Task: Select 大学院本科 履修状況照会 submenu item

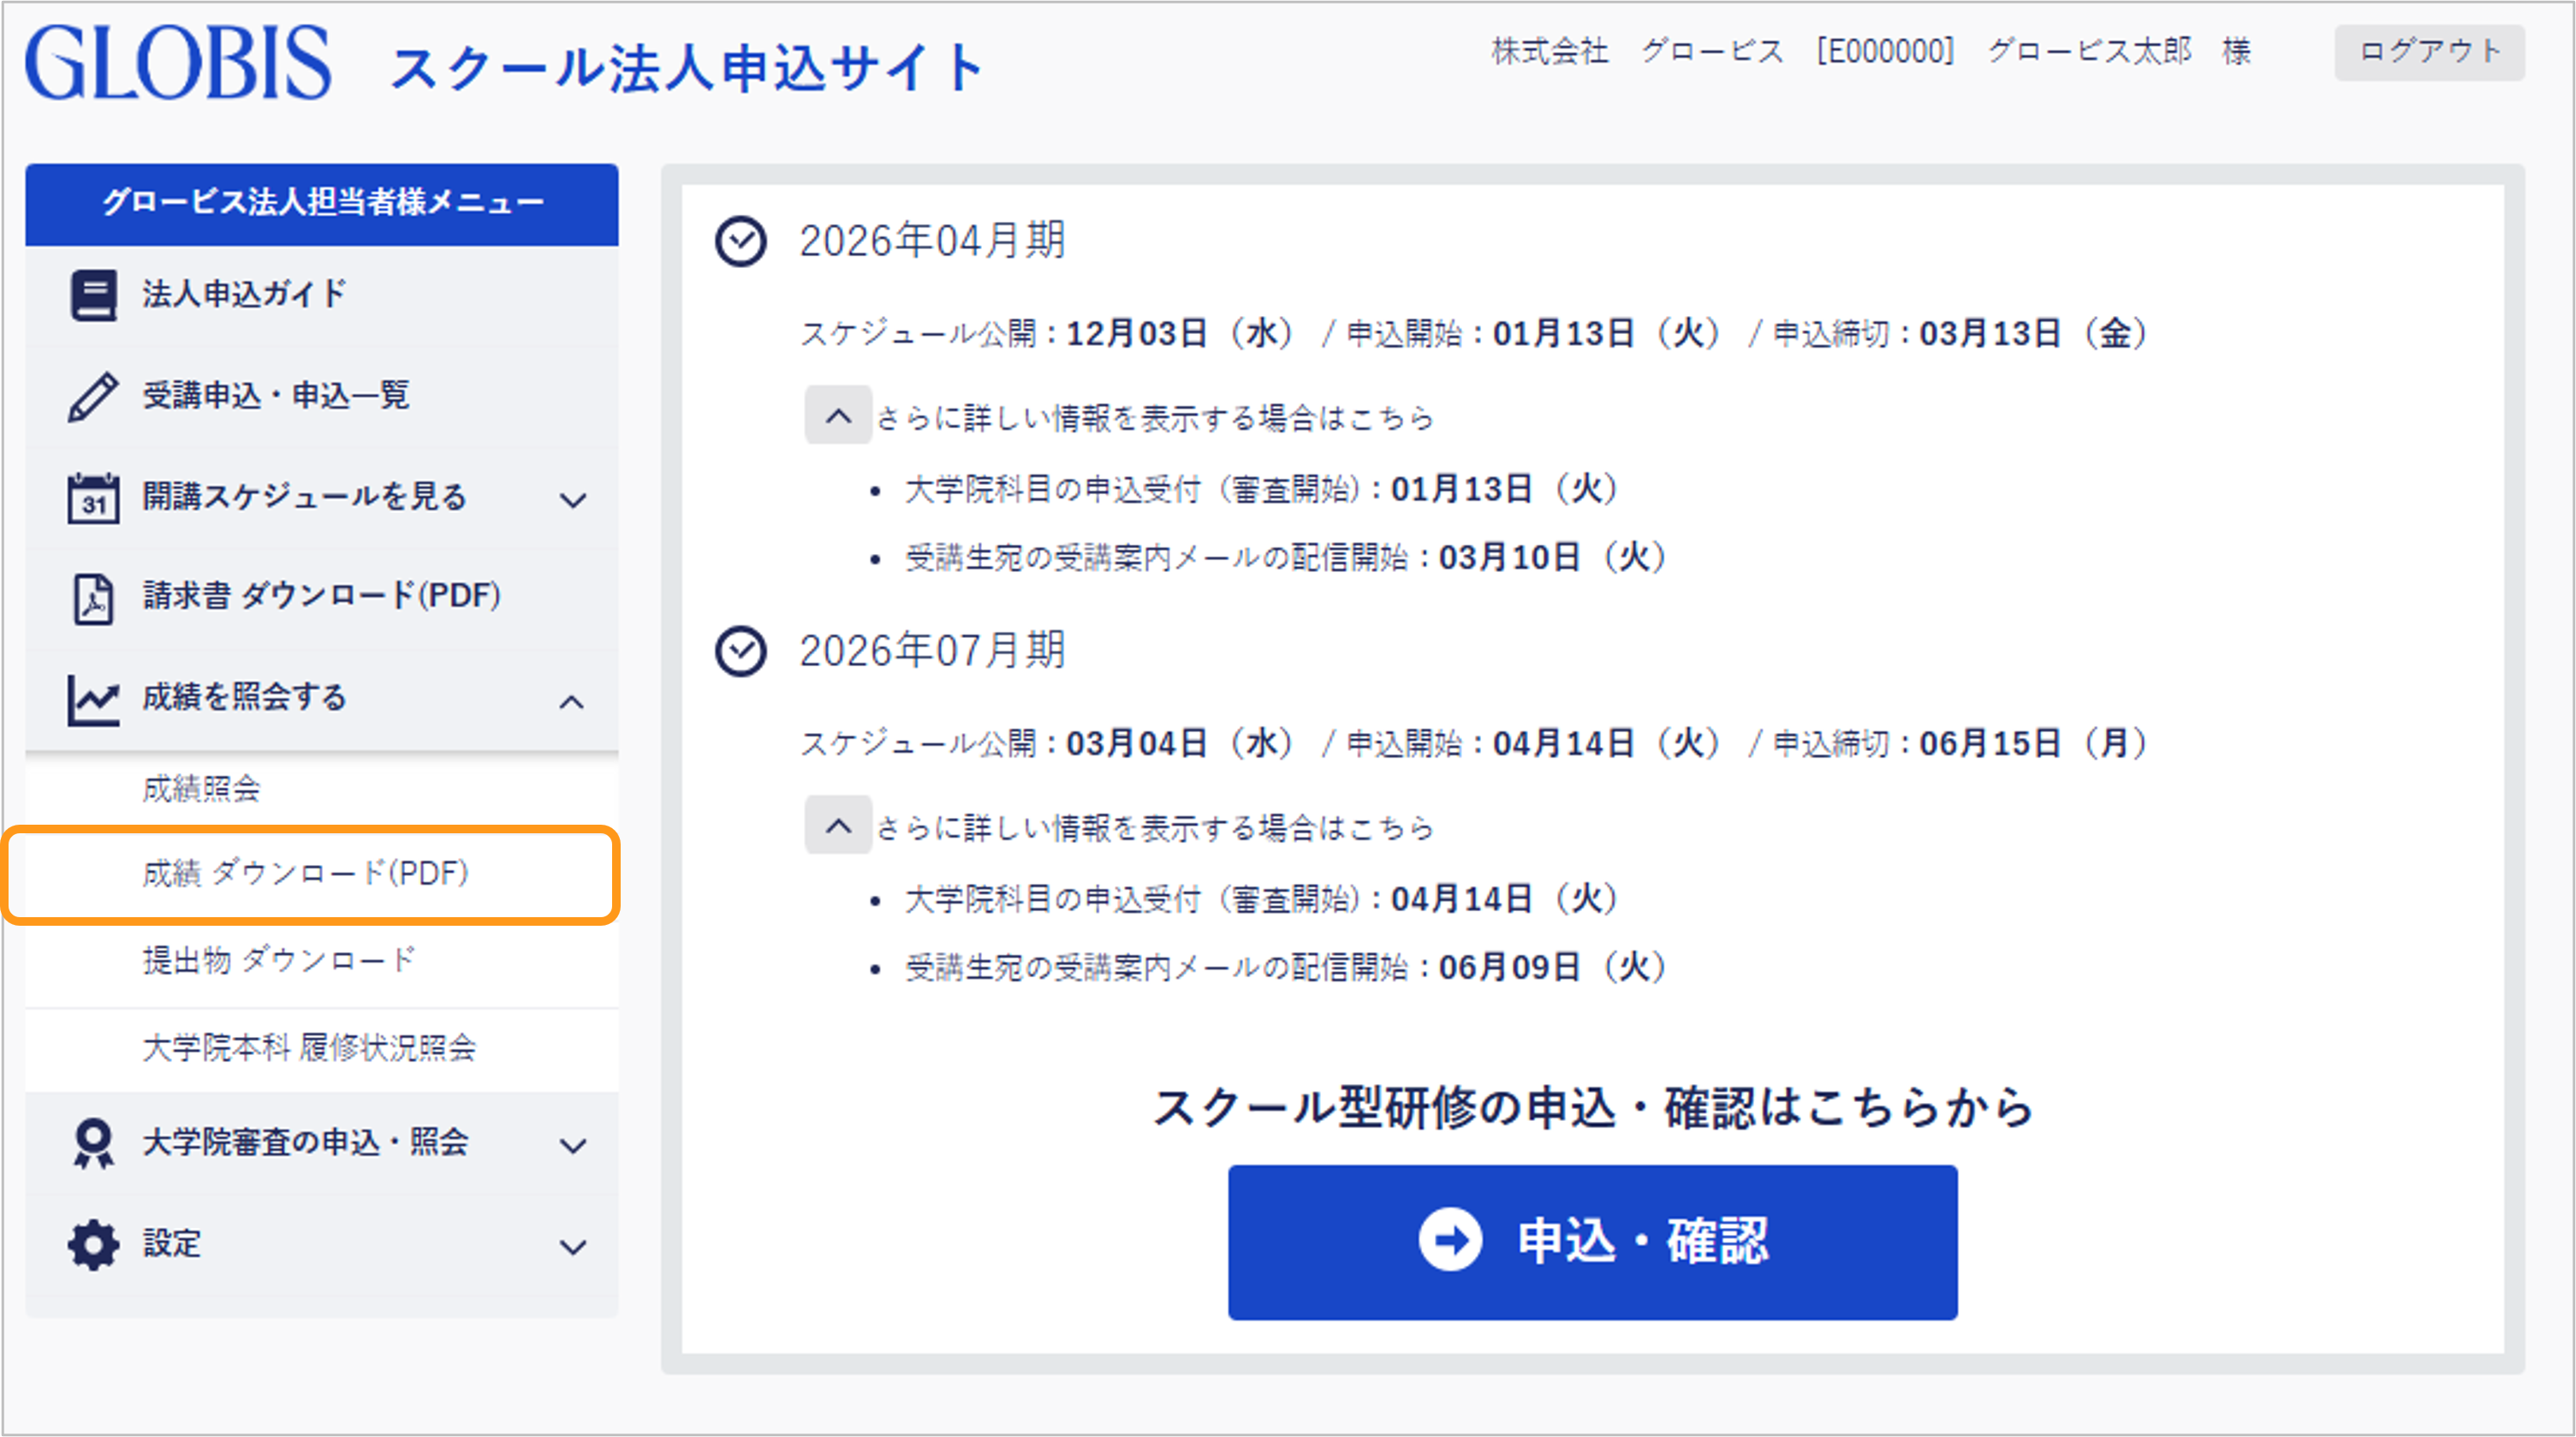Action: coord(322,1049)
